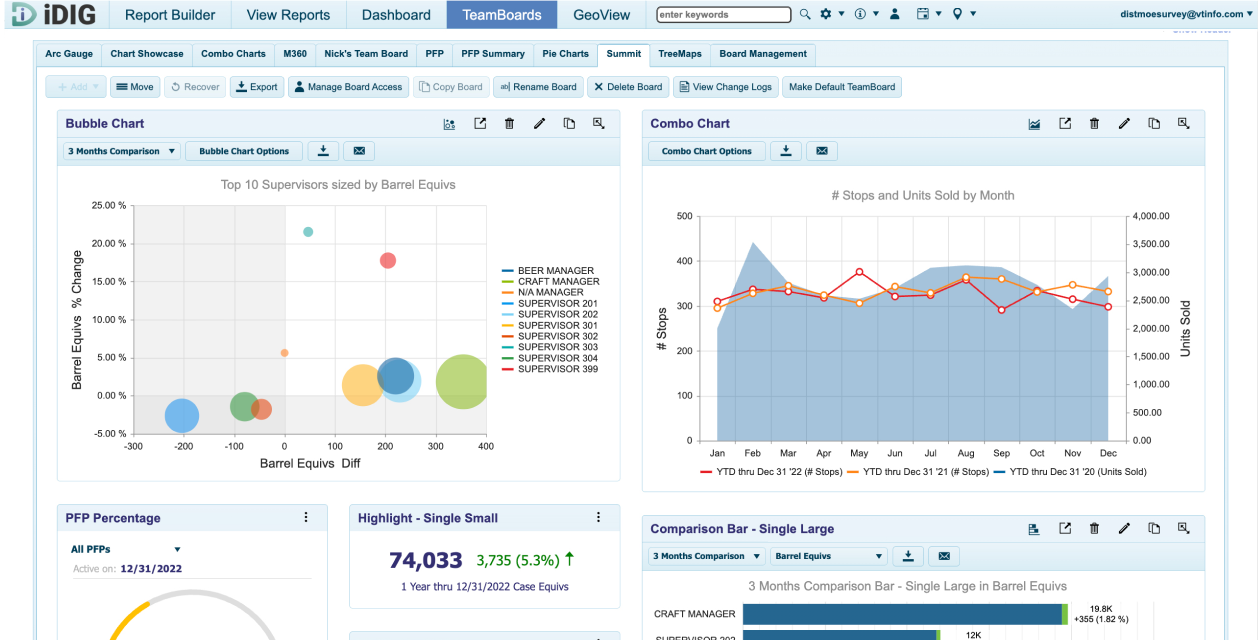
Task: Toggle YTD thru Dec 31 '21 (# Stops) legend
Action: [926, 471]
